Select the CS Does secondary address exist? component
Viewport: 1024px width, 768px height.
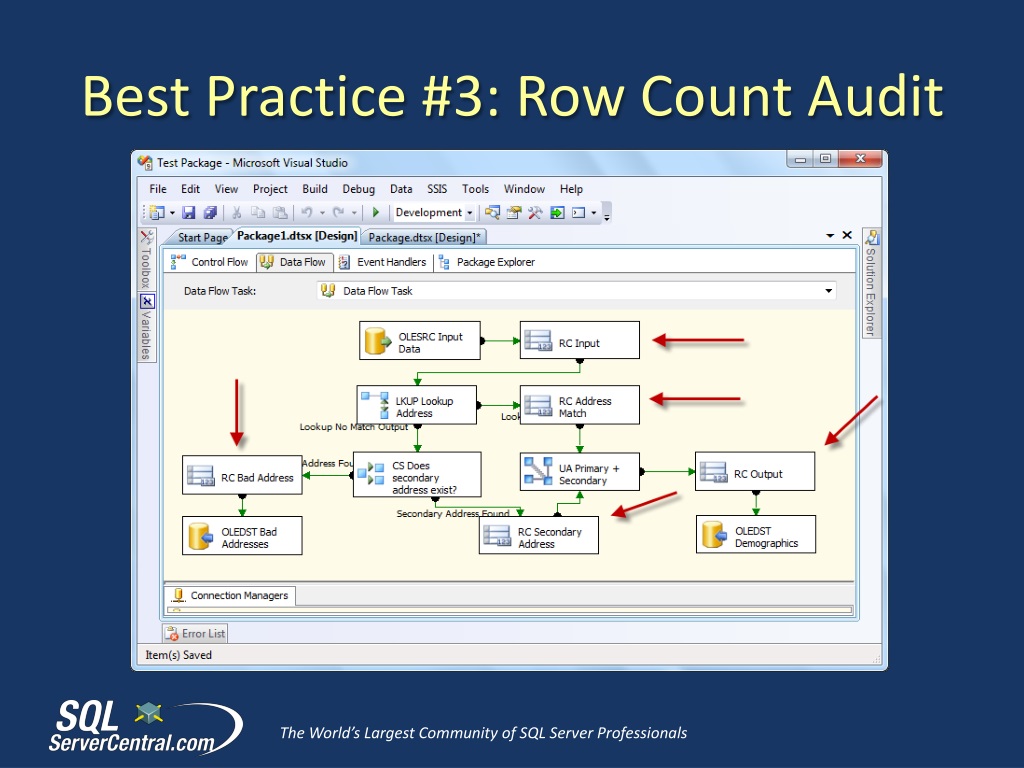coord(417,475)
